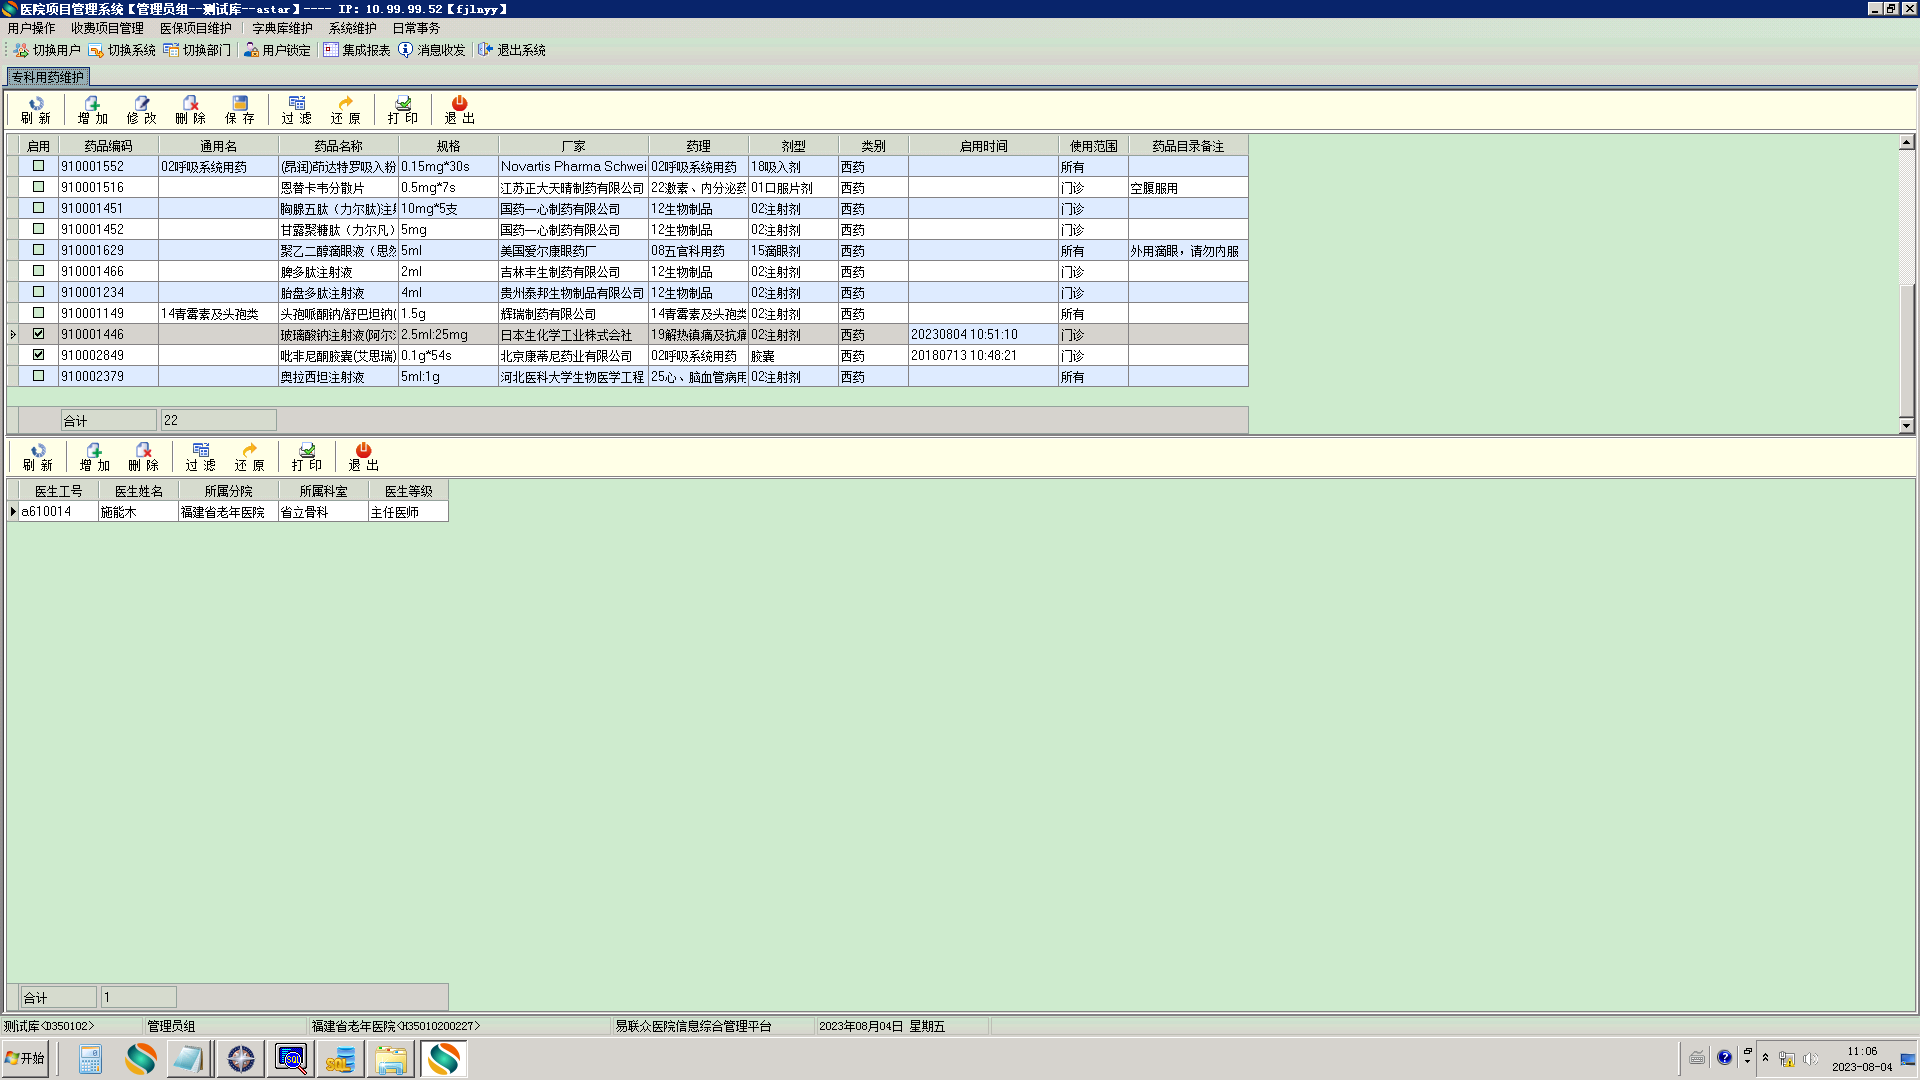Open the Windows 开始 start button

25,1058
